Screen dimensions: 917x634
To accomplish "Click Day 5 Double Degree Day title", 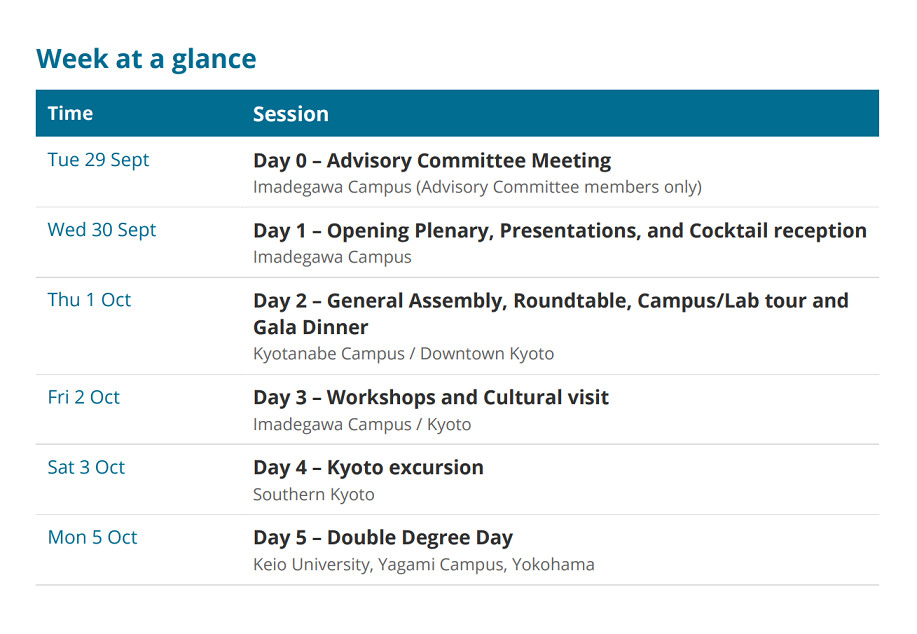I will click(383, 538).
